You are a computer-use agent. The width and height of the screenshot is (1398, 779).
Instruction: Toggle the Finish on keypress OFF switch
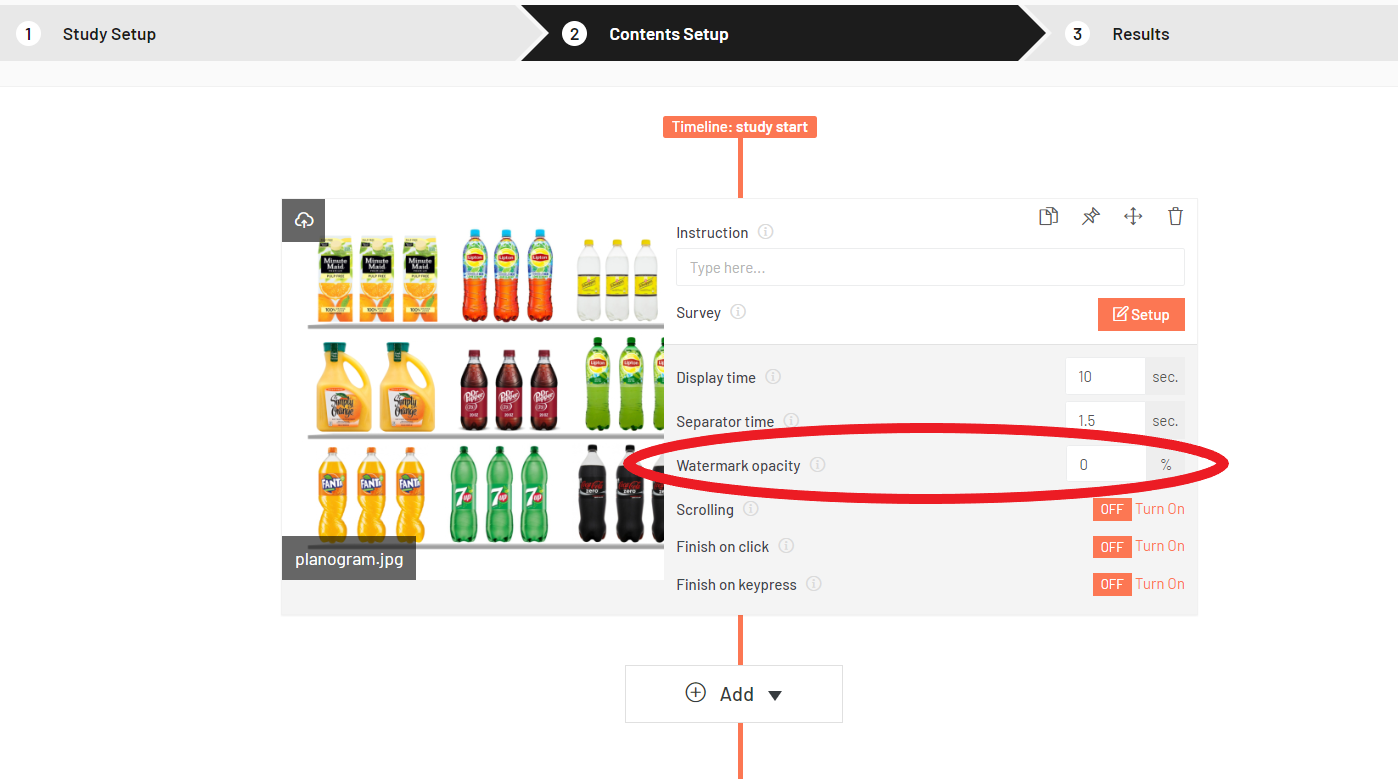tap(1112, 584)
